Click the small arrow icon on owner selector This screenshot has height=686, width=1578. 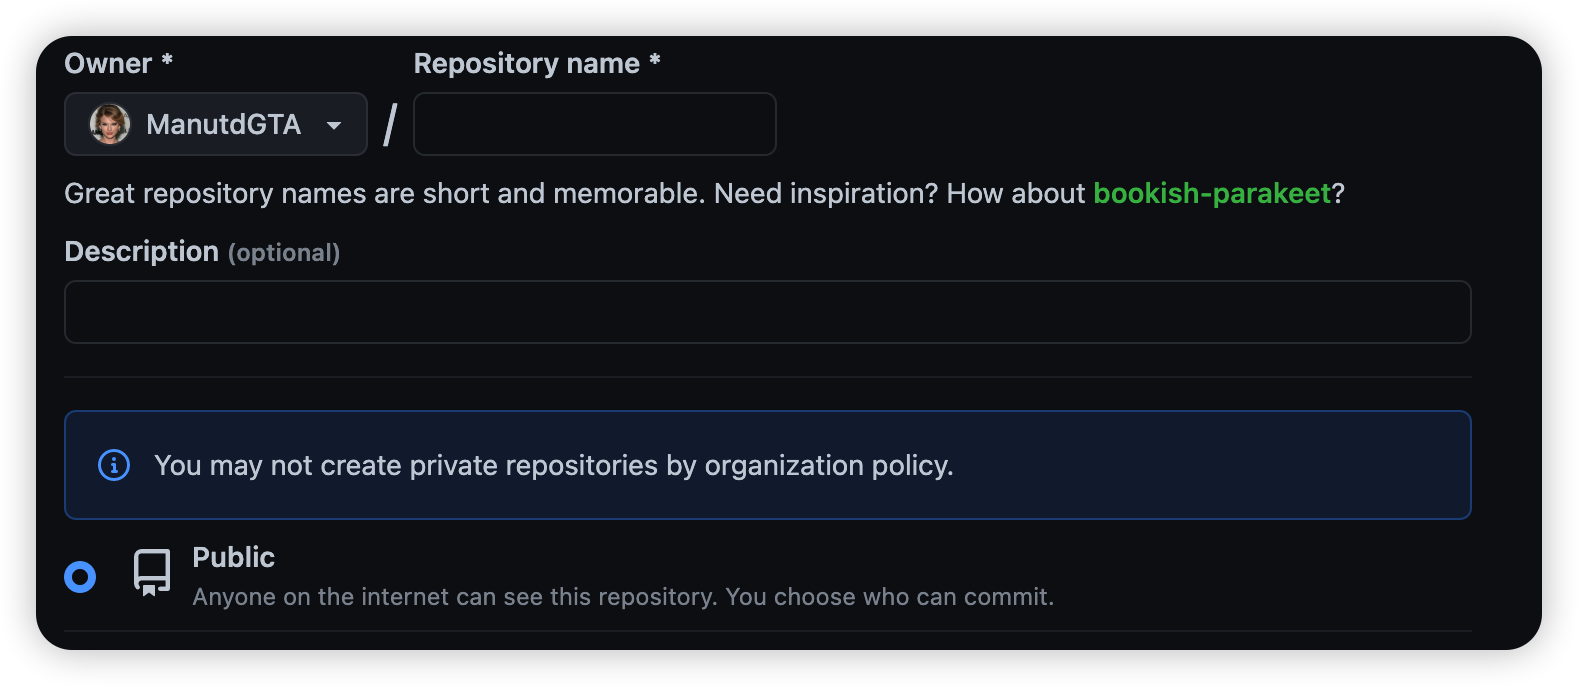coord(334,124)
